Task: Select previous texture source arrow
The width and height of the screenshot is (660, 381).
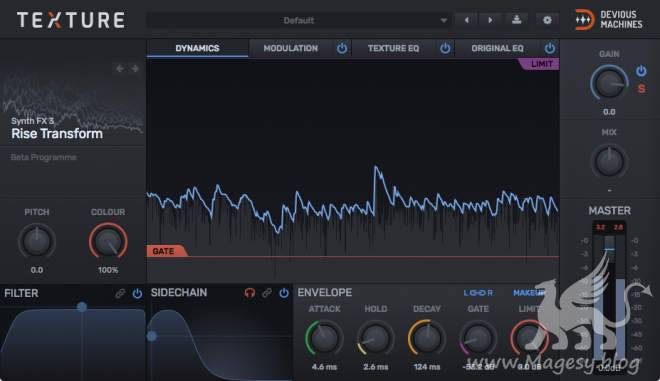Action: (120, 68)
